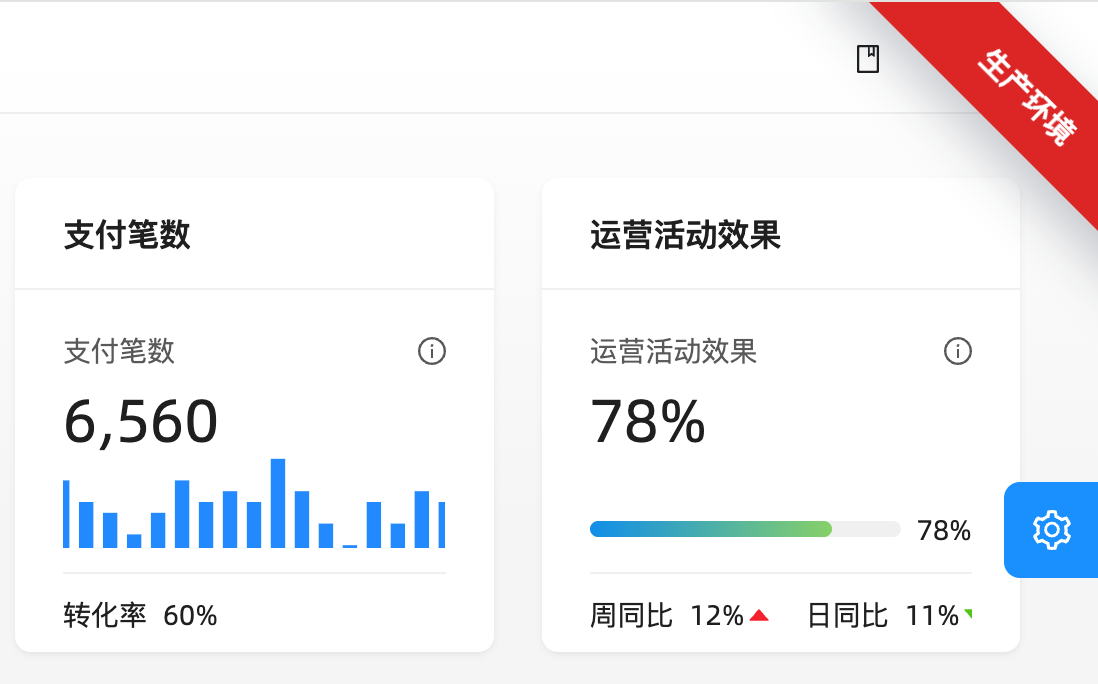Open the settings gear panel button
Screen dimensions: 1098x684
[x=1051, y=530]
